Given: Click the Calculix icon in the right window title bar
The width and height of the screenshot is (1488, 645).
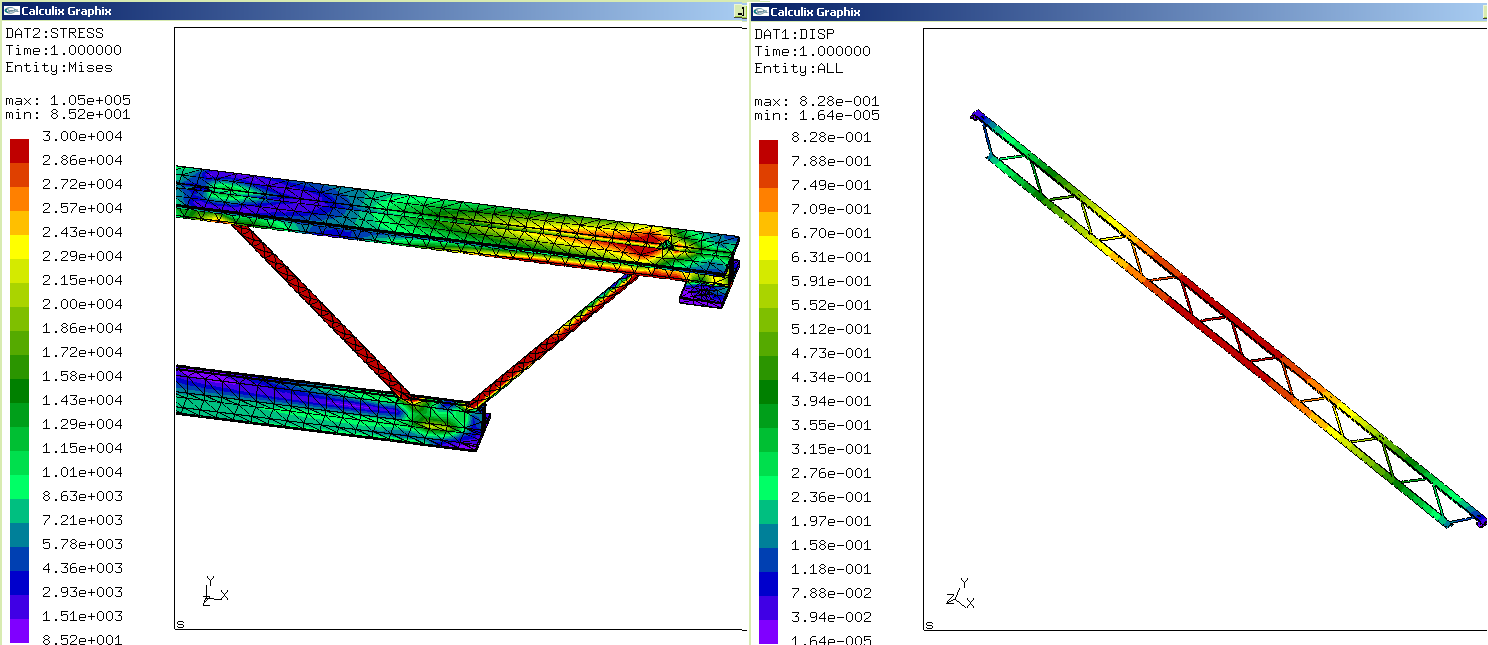Looking at the screenshot, I should pyautogui.click(x=759, y=11).
